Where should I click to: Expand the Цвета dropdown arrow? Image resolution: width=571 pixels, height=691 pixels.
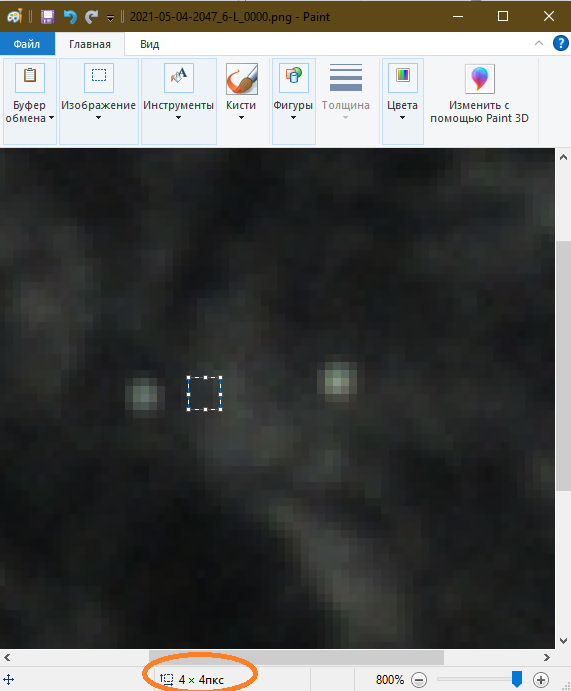click(402, 118)
